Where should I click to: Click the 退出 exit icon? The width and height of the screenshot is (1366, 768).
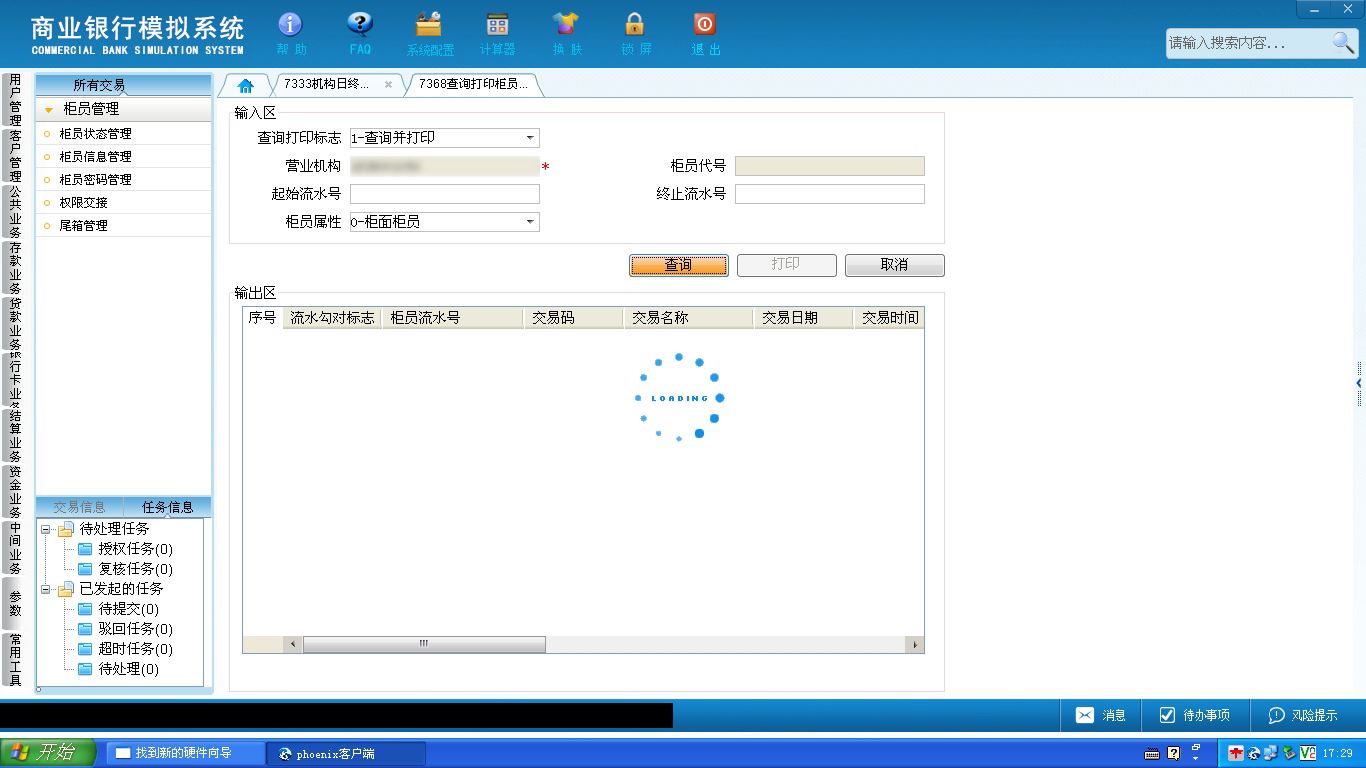tap(704, 24)
